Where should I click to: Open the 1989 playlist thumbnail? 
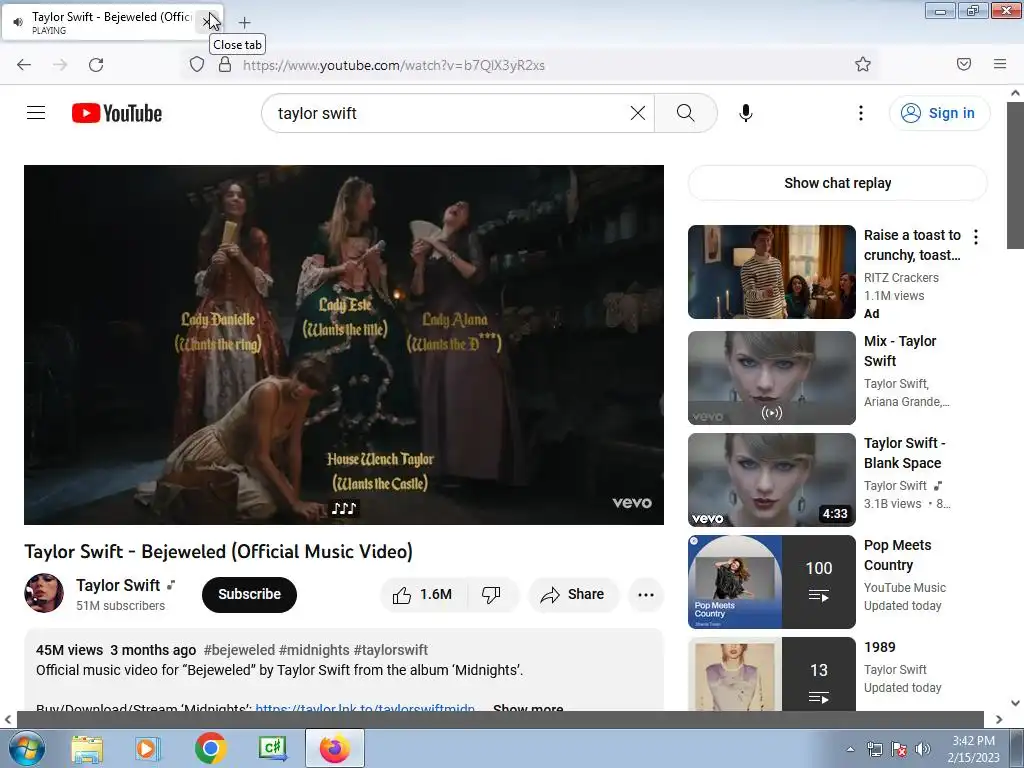click(x=771, y=674)
